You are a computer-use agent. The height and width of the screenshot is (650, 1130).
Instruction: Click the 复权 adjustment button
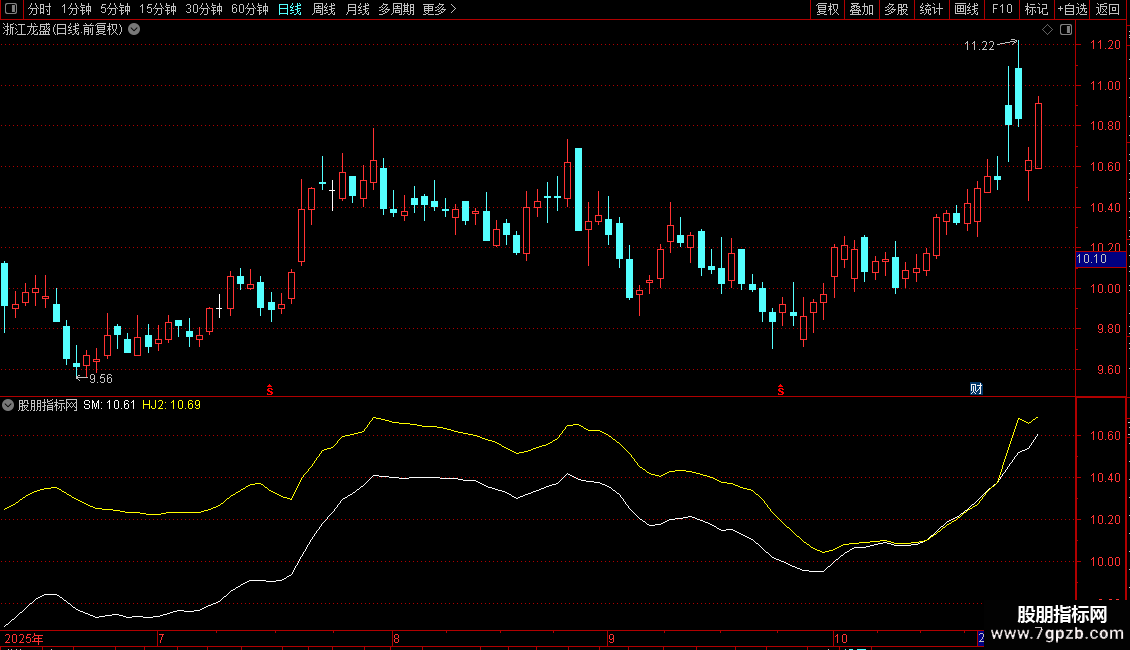point(827,9)
